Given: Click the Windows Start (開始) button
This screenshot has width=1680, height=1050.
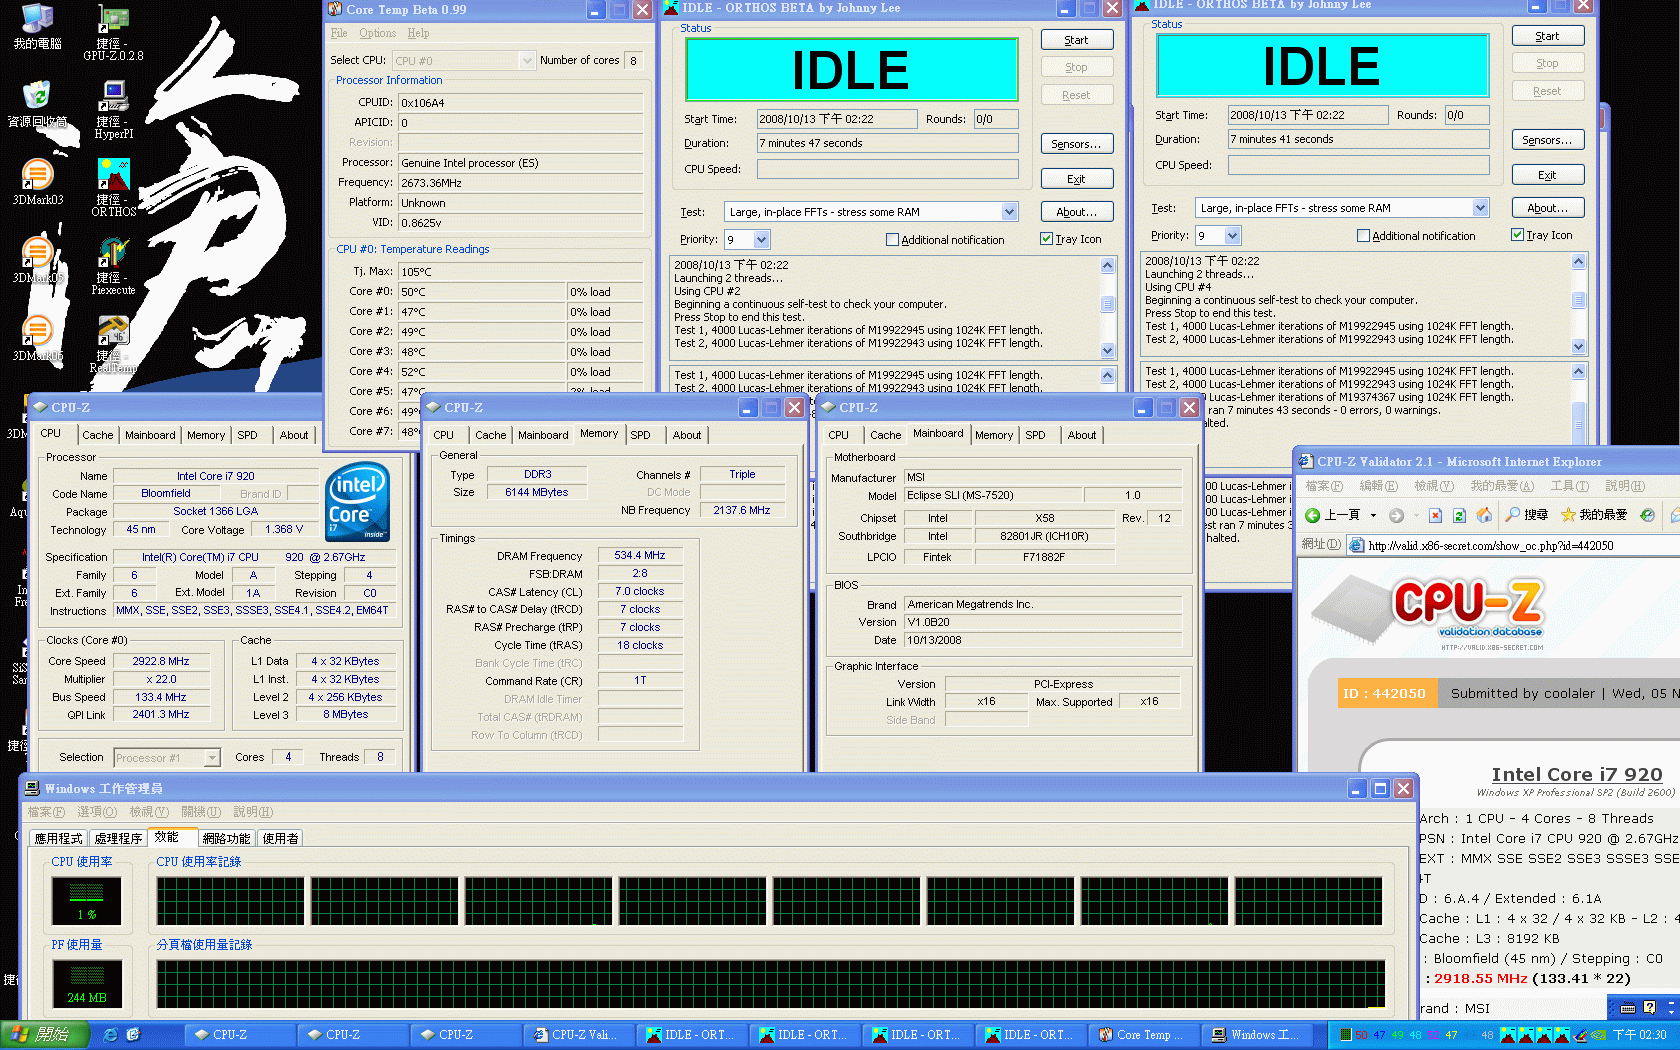Looking at the screenshot, I should [x=45, y=1035].
